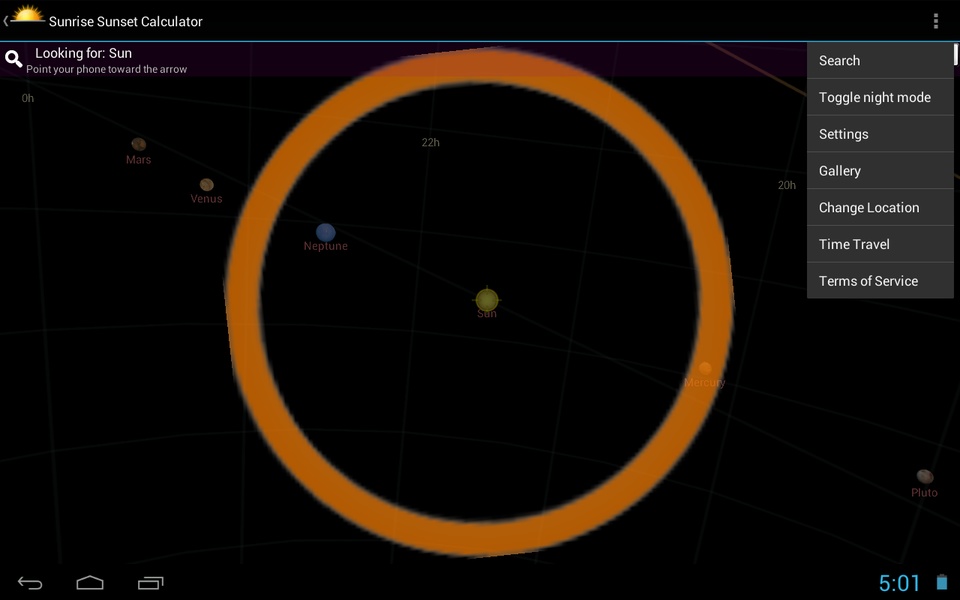Select the orange Mercury planet icon

(705, 367)
